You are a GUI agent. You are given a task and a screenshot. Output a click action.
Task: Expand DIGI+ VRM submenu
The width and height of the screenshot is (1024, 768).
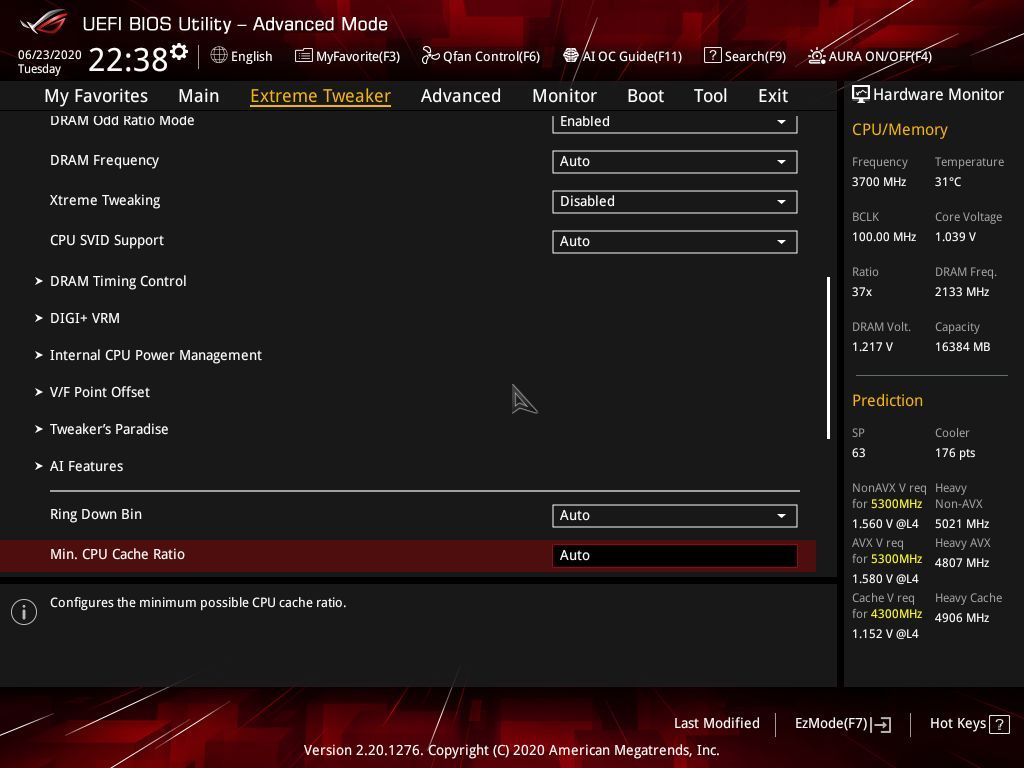85,318
